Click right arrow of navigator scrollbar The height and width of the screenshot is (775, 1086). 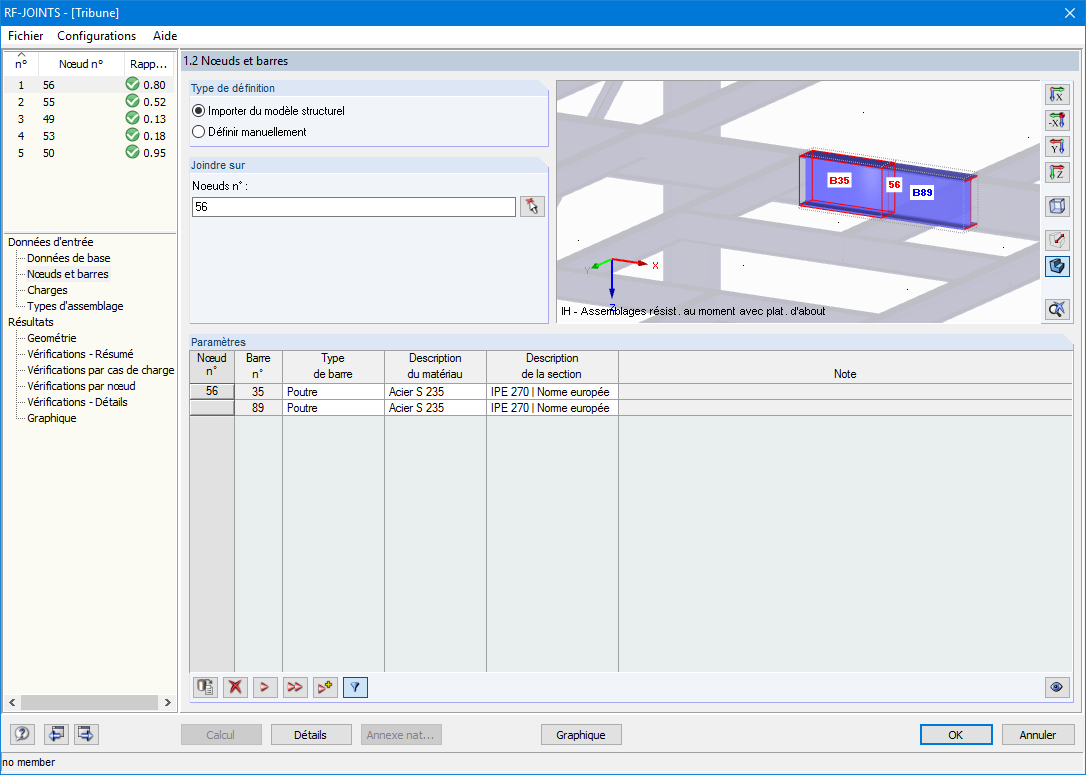coord(168,702)
